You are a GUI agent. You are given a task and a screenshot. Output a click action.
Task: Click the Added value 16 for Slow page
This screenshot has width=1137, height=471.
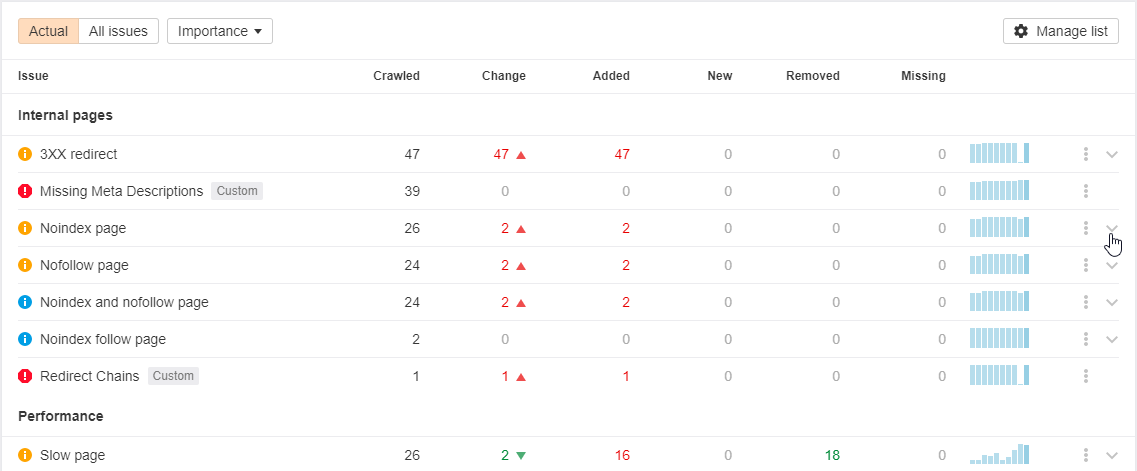pyautogui.click(x=622, y=456)
